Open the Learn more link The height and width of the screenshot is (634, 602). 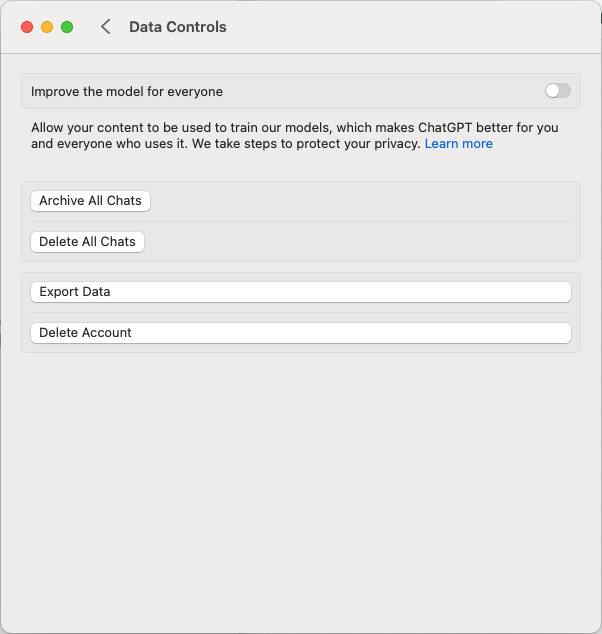458,144
